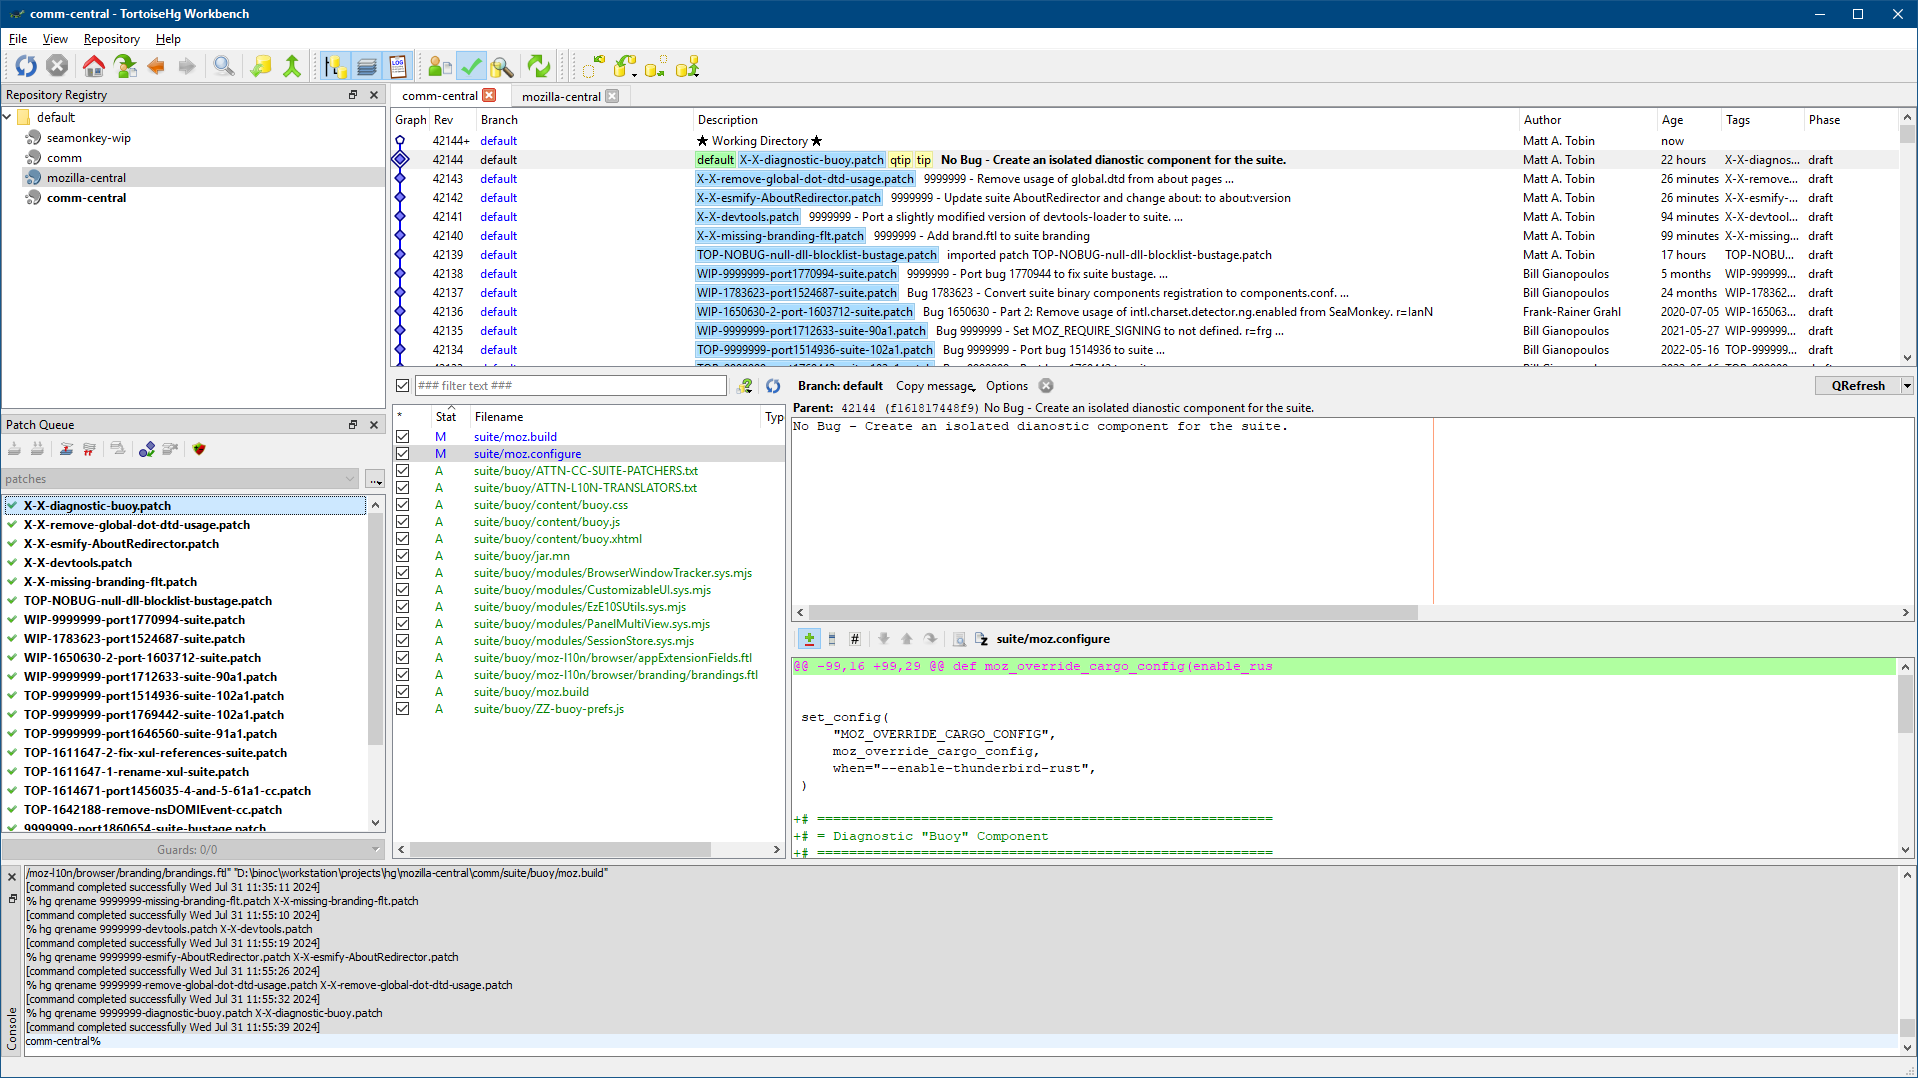The height and width of the screenshot is (1078, 1918).
Task: Switch to the comm-central tab
Action: pos(440,96)
